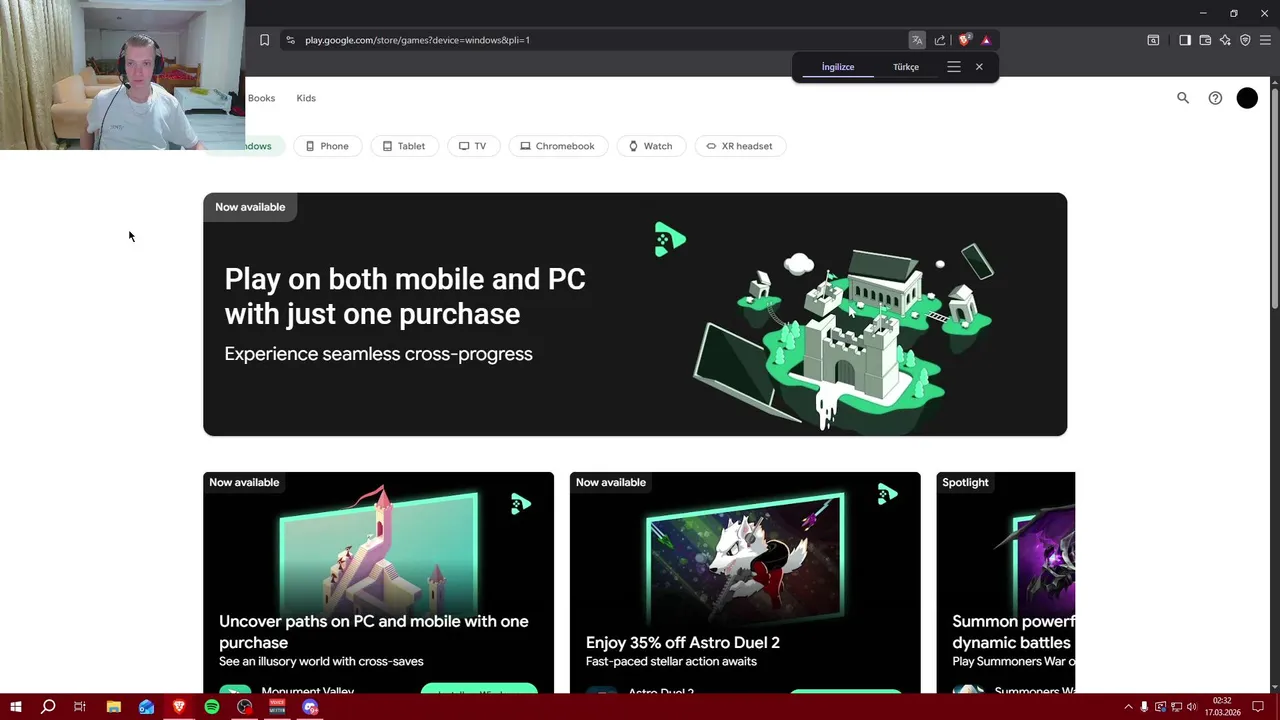This screenshot has width=1280, height=720.
Task: Open the Astro Duel 2 promo card
Action: (x=745, y=582)
